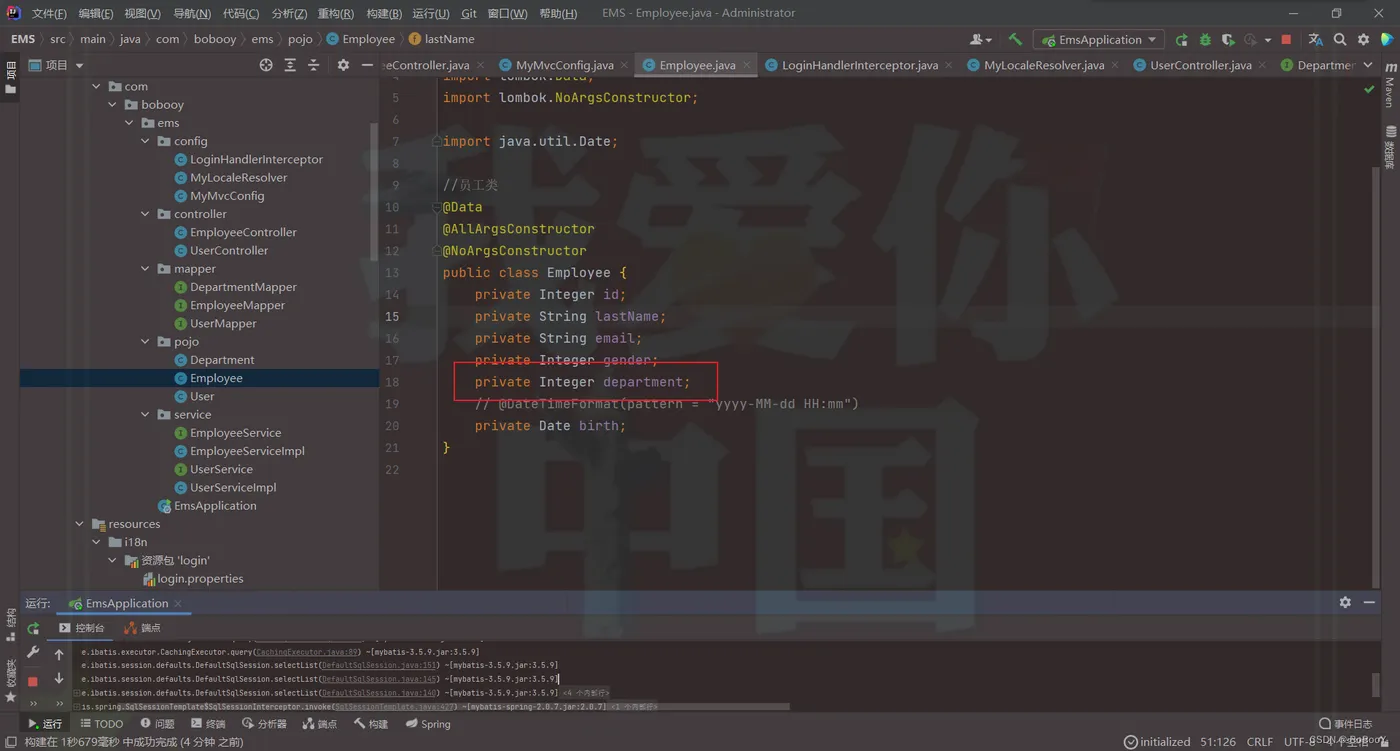
Task: Collapse the com package folder
Action: click(x=97, y=86)
